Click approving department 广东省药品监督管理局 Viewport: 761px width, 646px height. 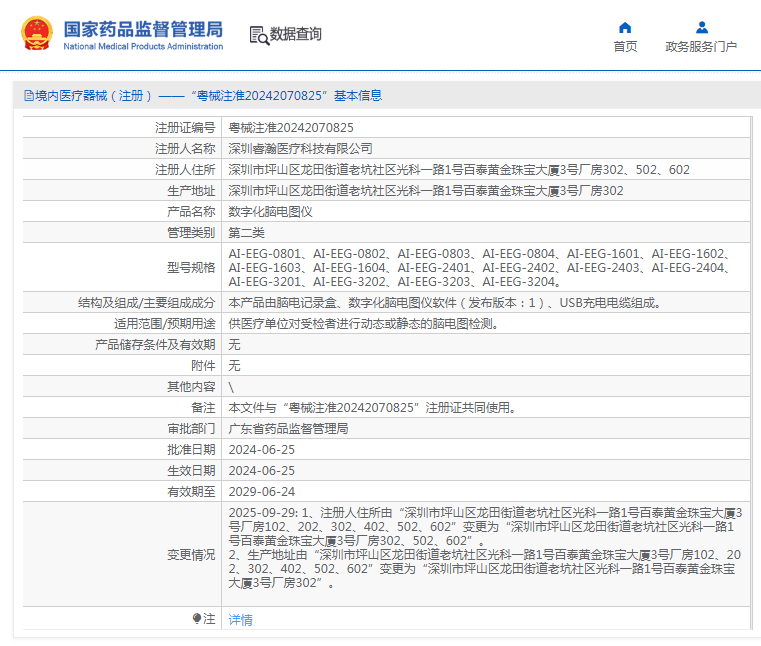tap(288, 429)
